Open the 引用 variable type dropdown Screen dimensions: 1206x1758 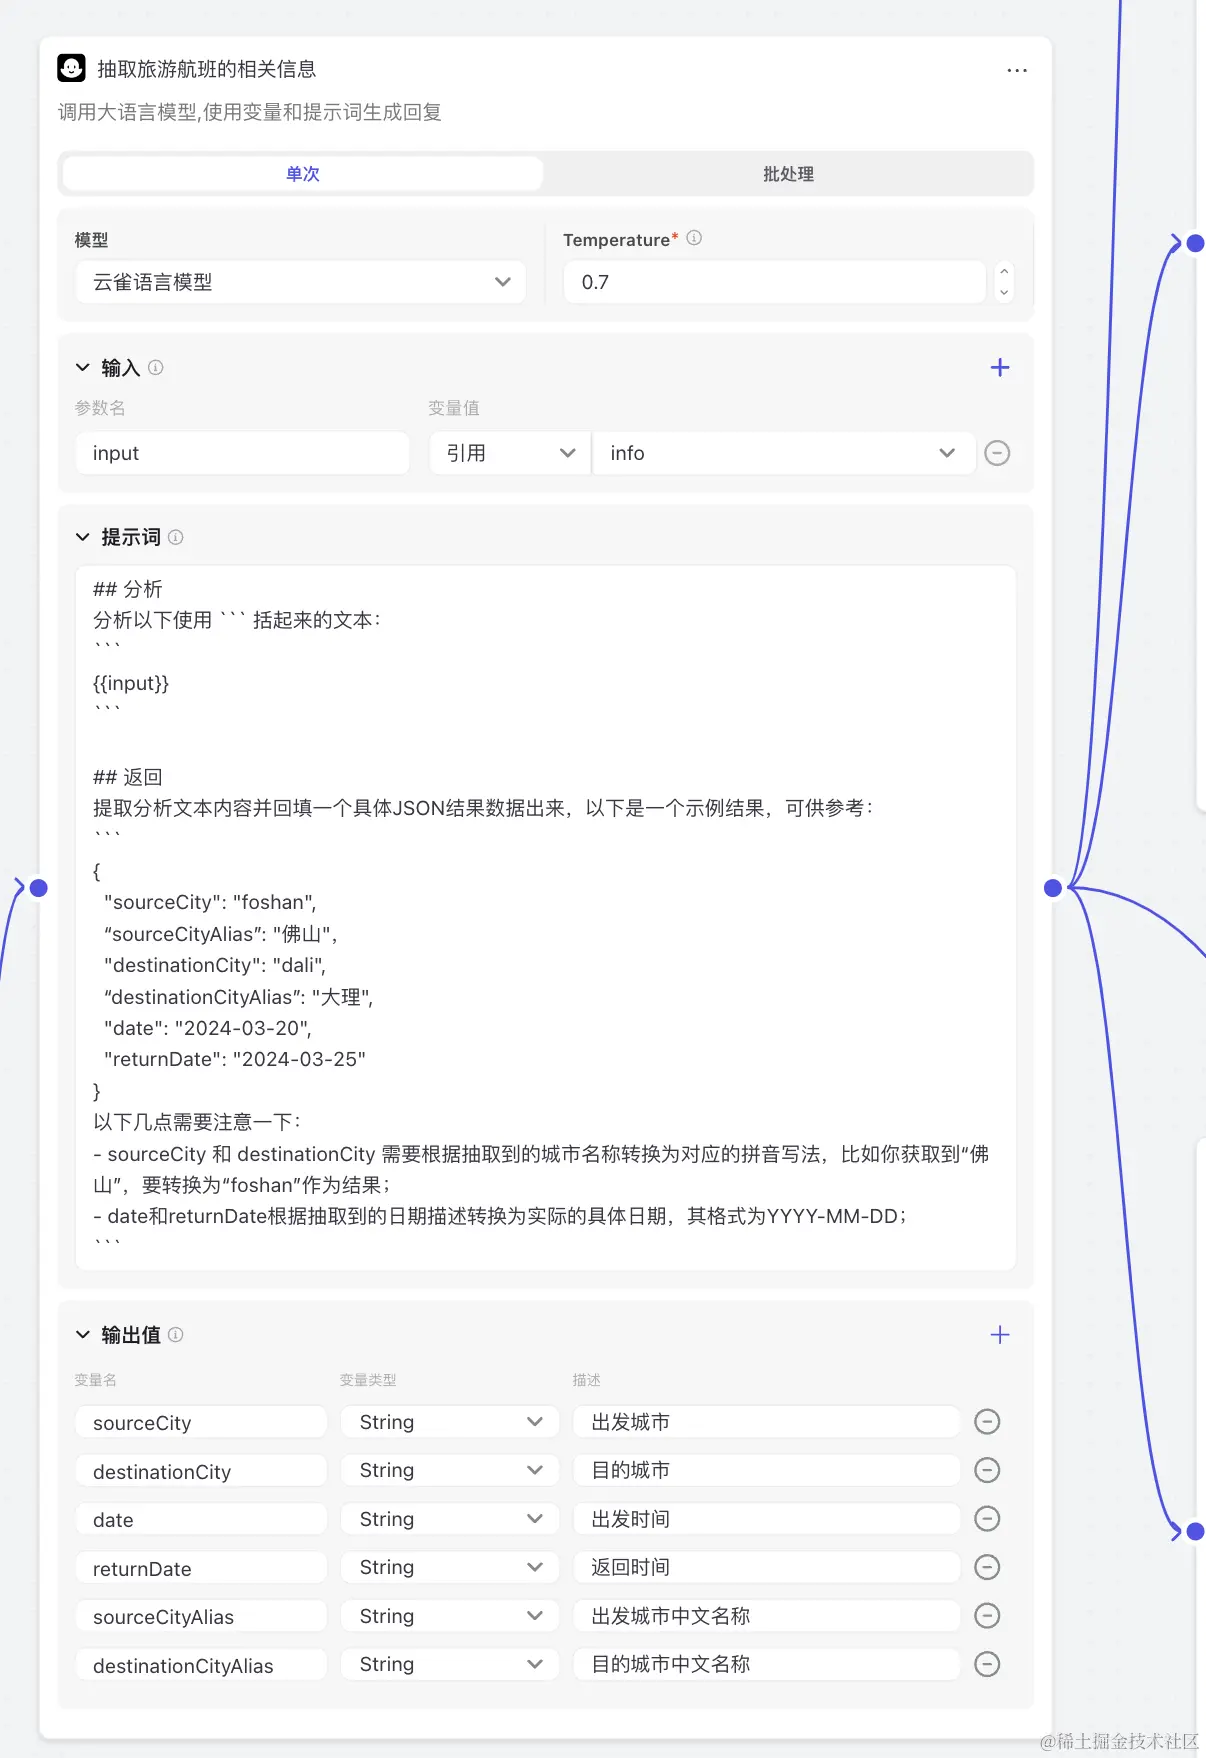tap(510, 453)
